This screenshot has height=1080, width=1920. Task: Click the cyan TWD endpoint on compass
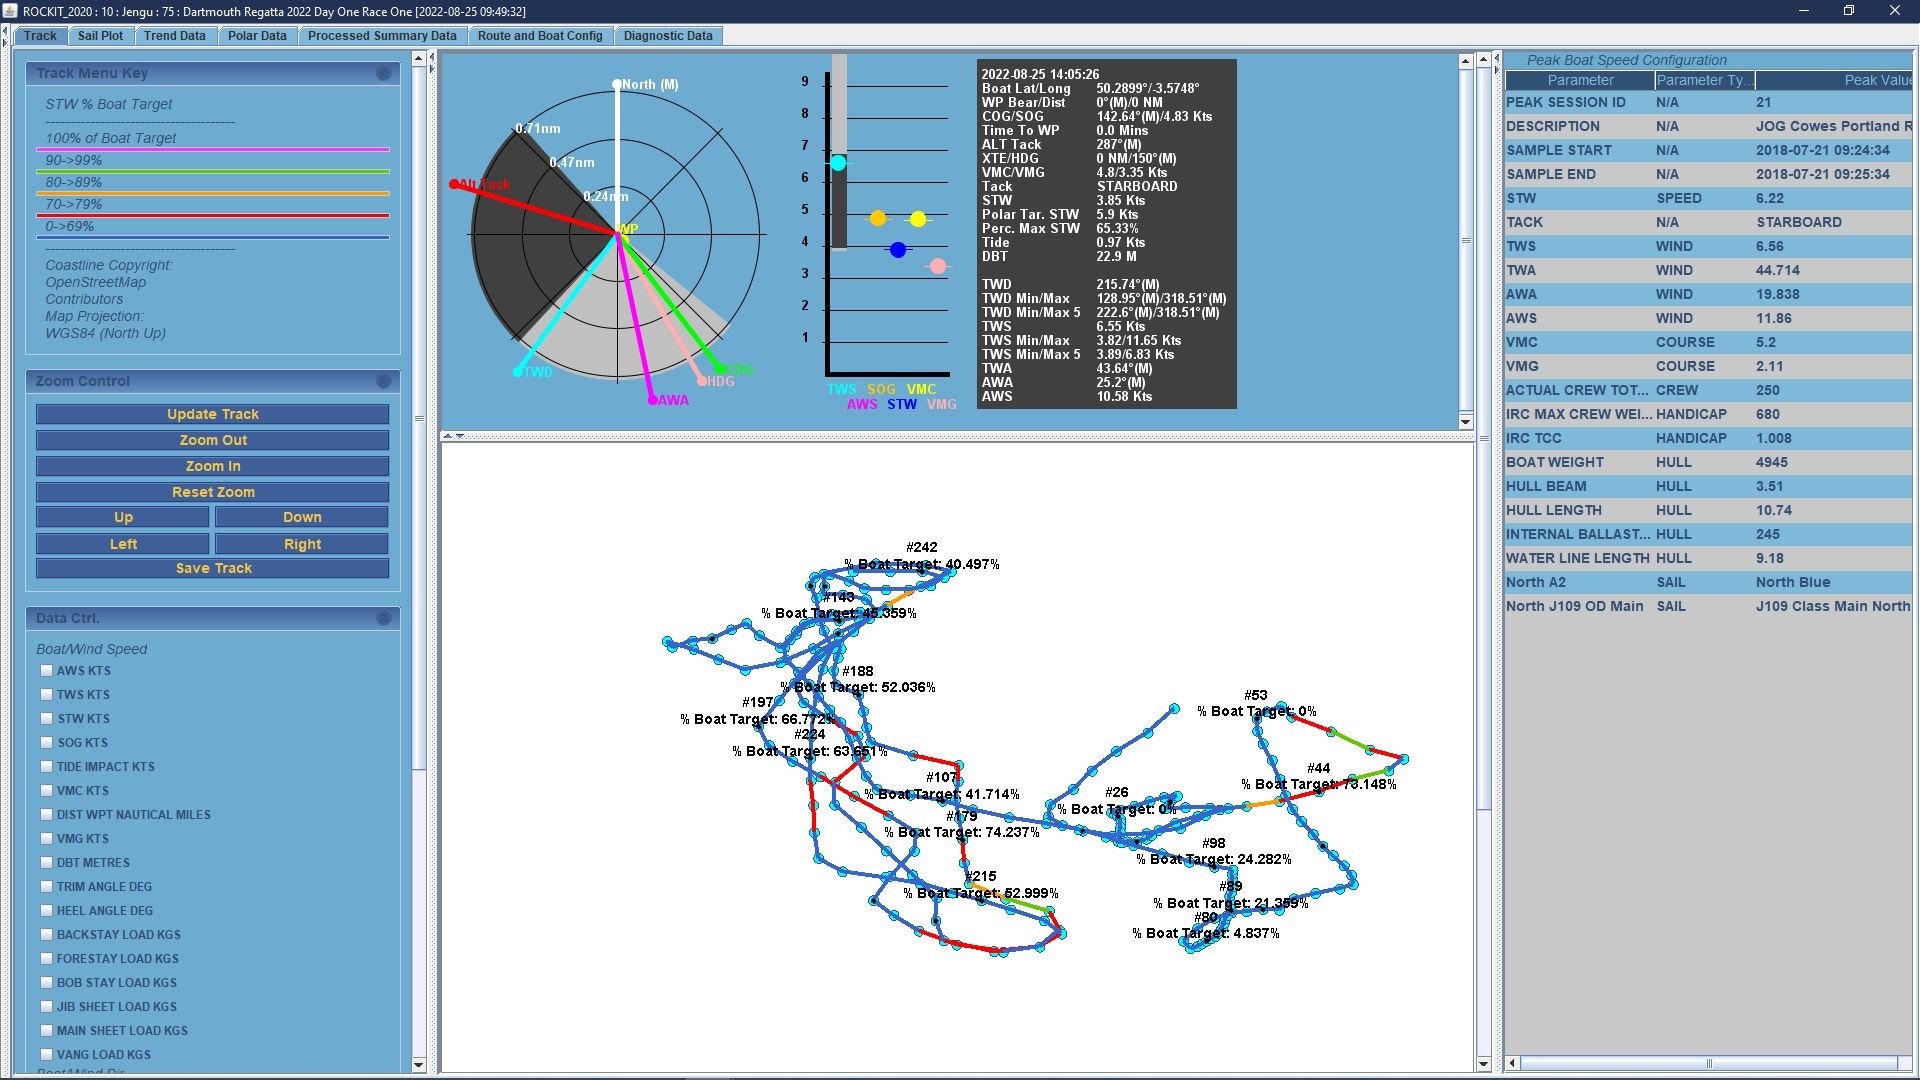(x=517, y=373)
